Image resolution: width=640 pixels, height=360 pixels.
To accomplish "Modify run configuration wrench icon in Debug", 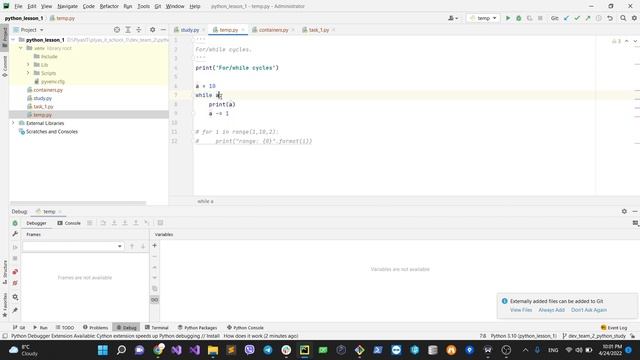I will tap(15, 234).
